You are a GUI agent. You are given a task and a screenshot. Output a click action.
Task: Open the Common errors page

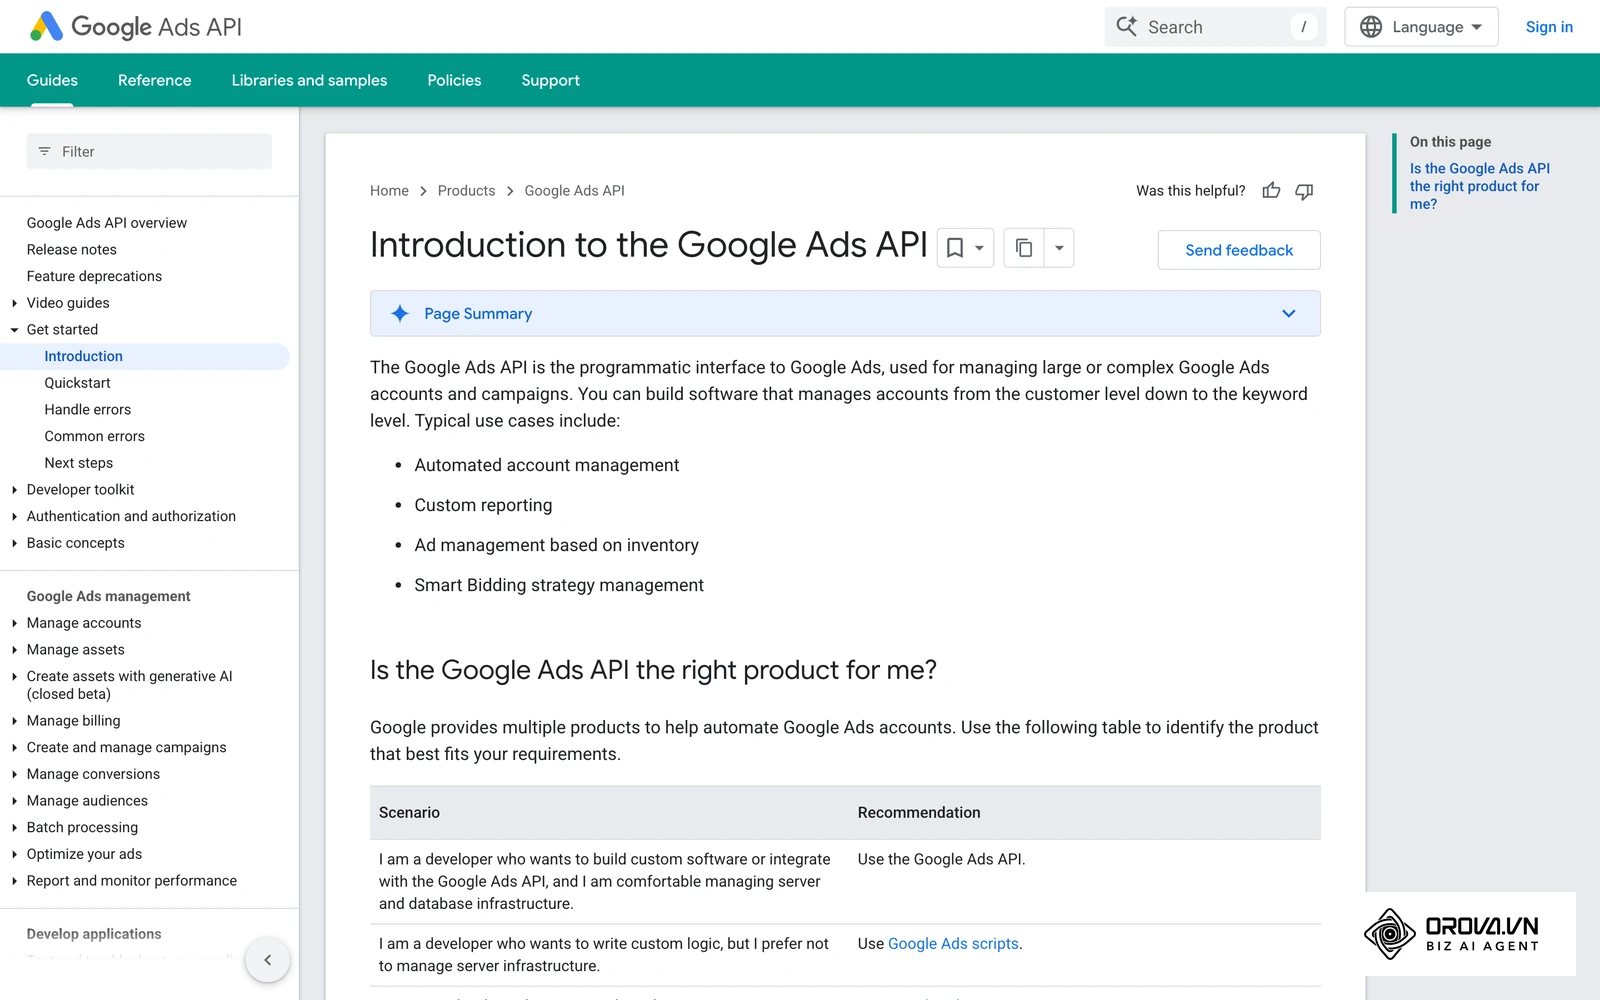(x=95, y=436)
